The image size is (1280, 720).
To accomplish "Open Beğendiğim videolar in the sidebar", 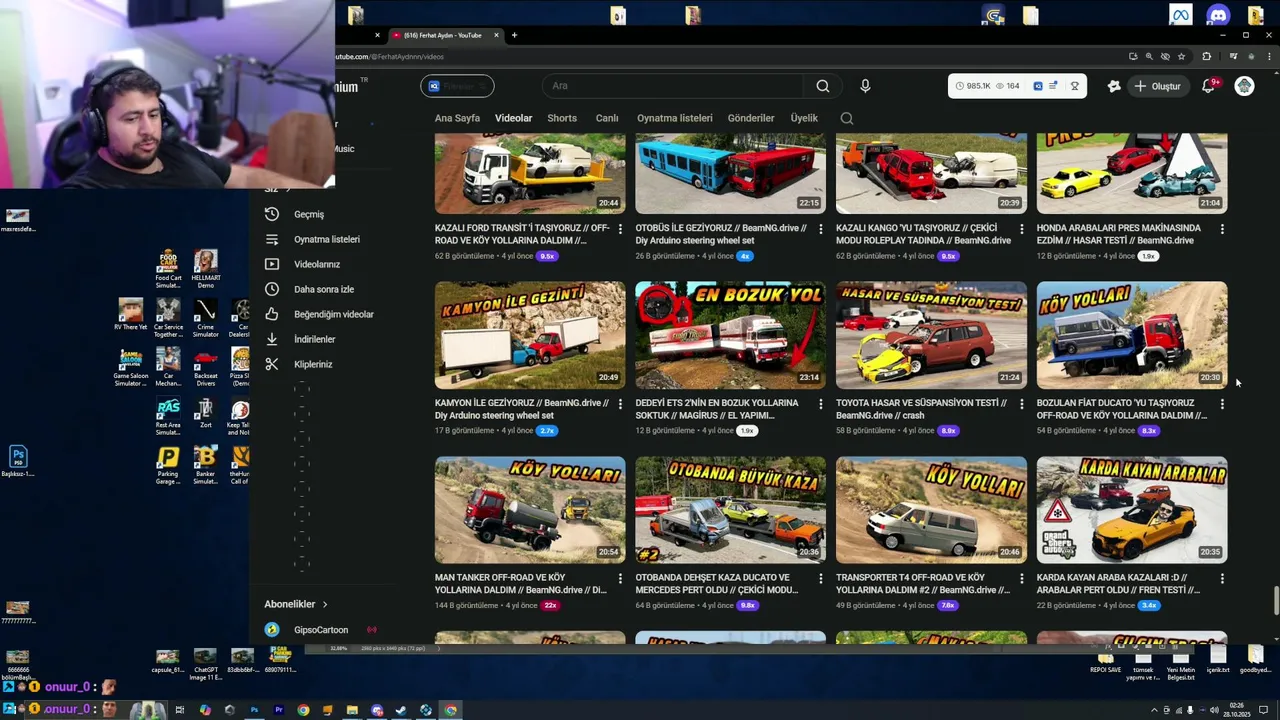I will 333,314.
